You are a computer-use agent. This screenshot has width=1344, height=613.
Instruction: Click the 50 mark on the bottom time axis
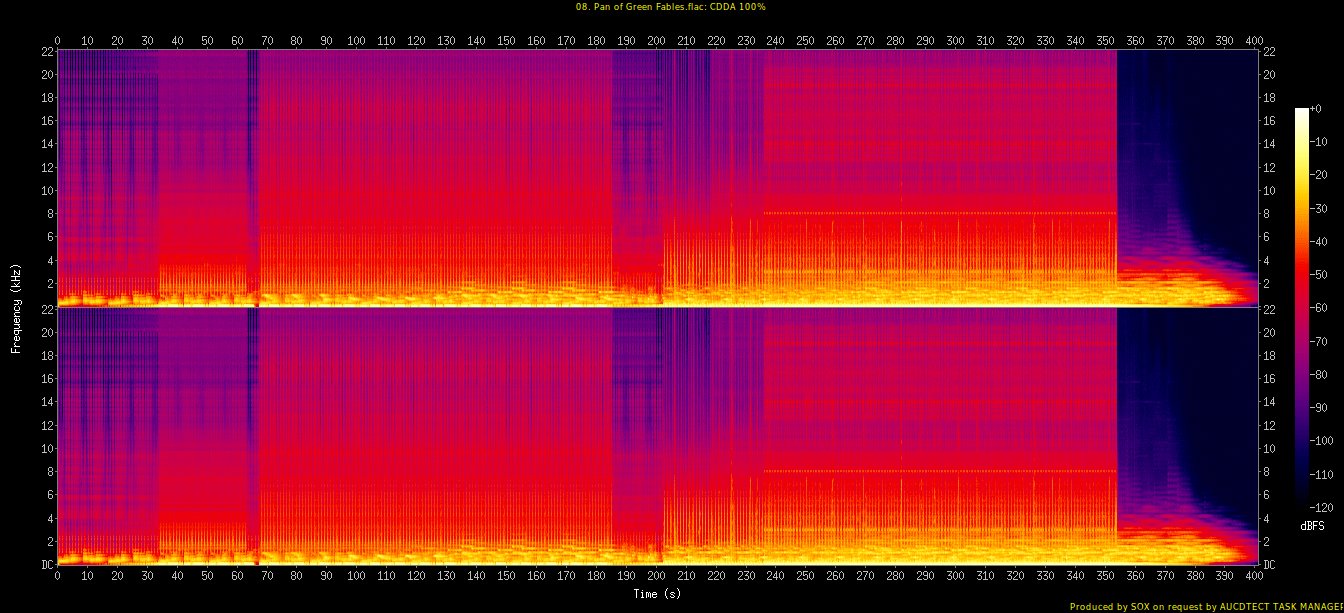tap(207, 576)
